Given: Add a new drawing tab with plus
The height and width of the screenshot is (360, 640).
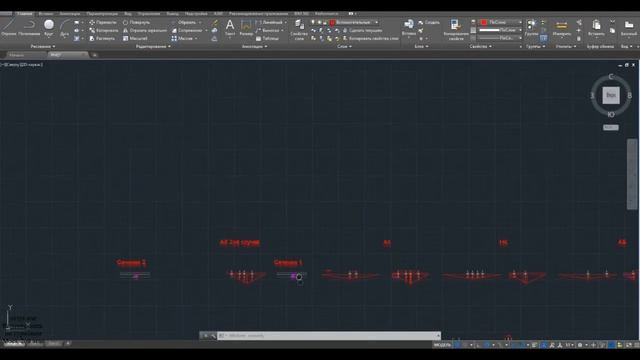Looking at the screenshot, I should [x=95, y=55].
